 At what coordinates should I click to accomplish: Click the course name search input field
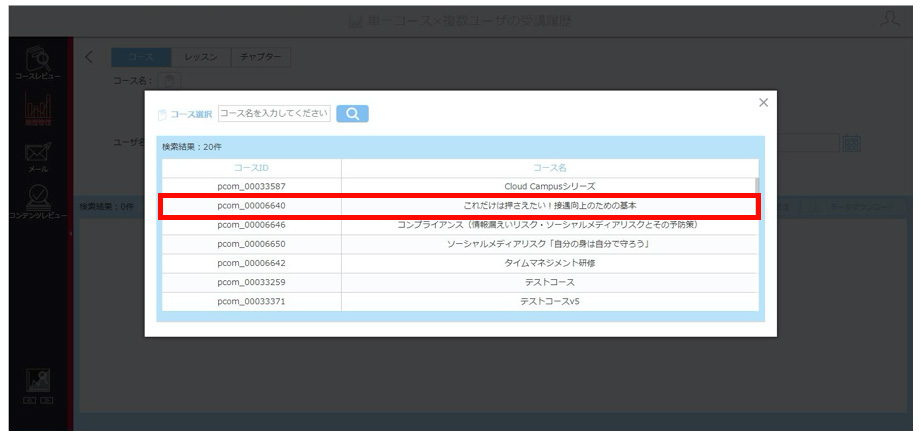click(x=274, y=113)
